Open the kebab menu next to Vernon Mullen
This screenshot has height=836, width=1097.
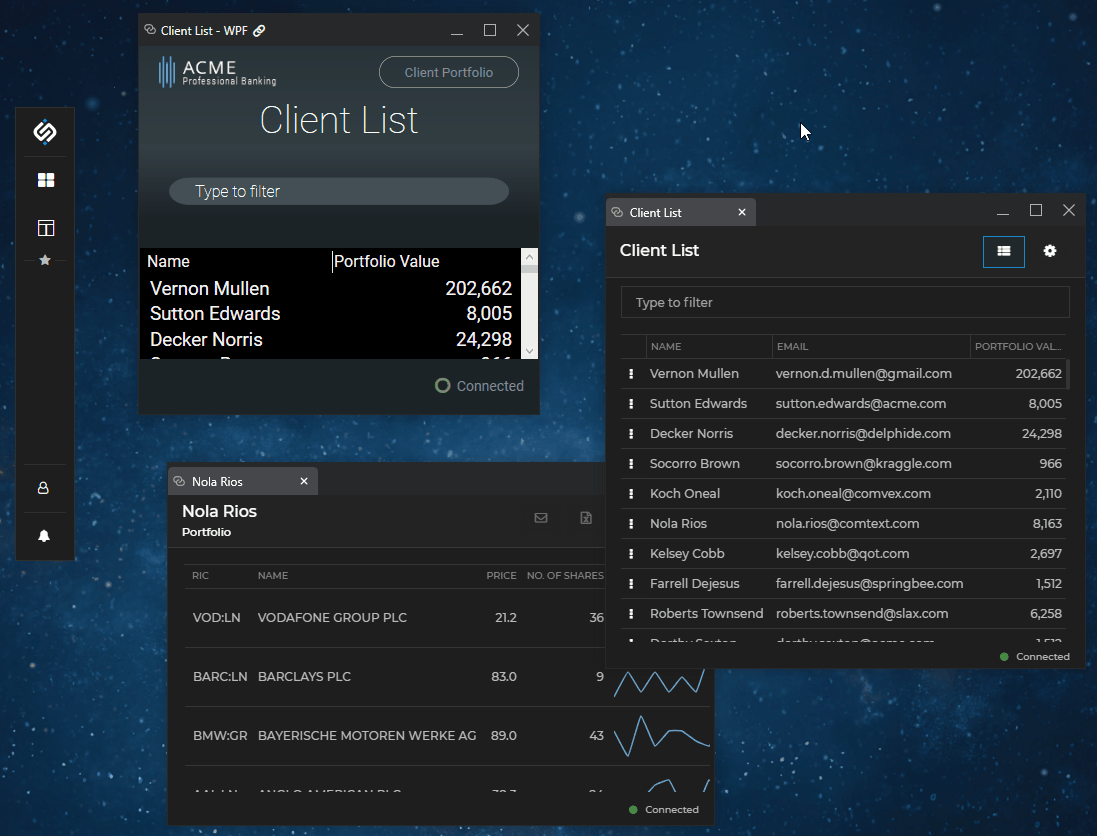[629, 373]
